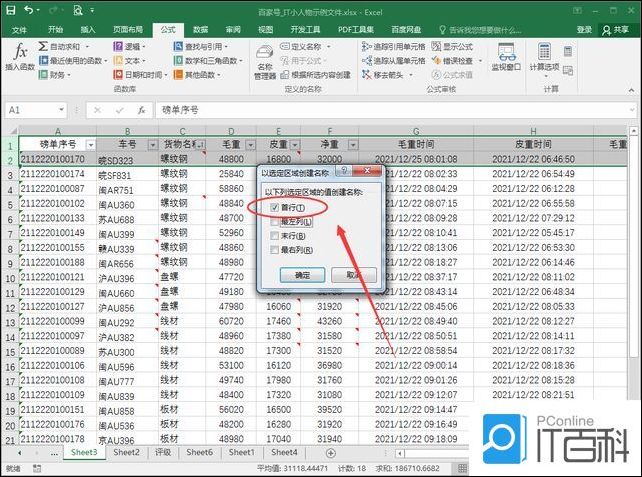Switch to the 插入 (Insert) tab
Viewport: 642px width, 477px height.
[88, 29]
